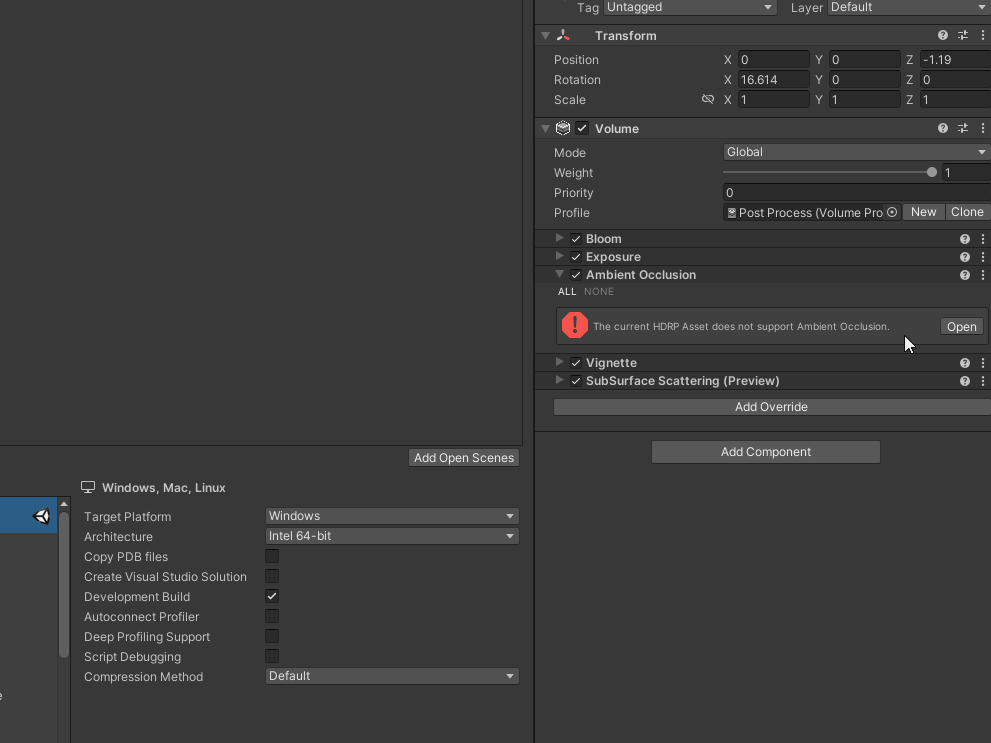
Task: Disable the Development Build checkbox
Action: click(271, 596)
